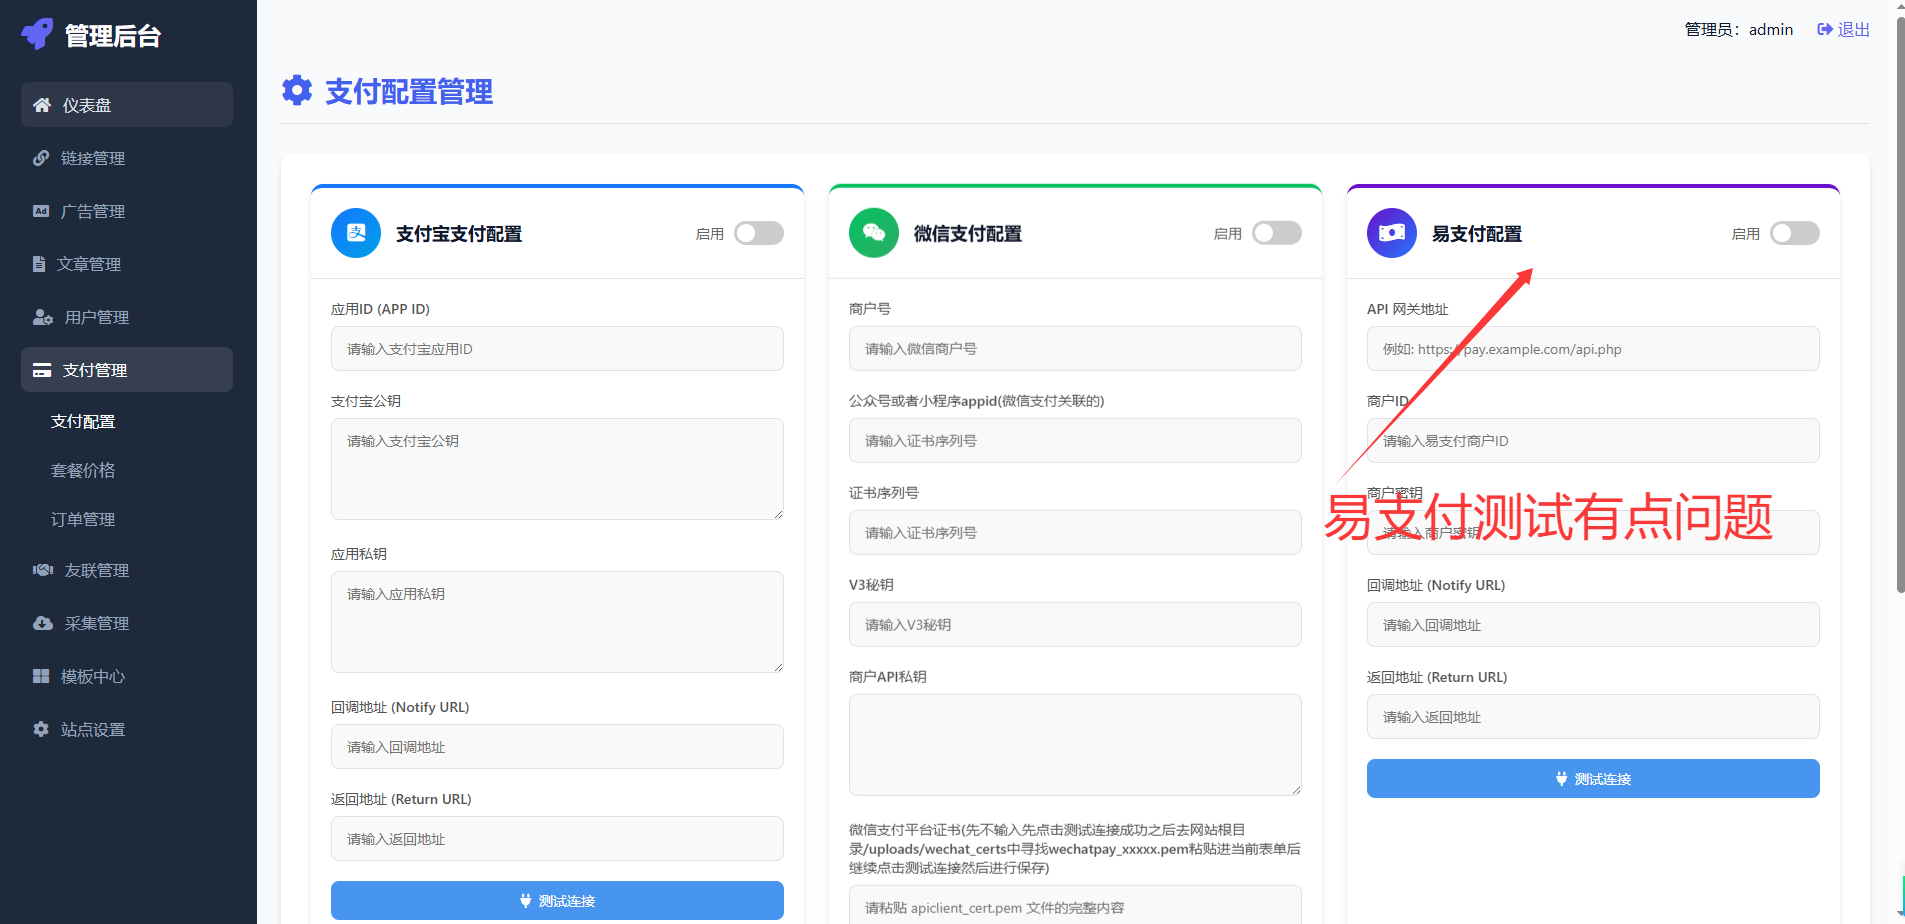Focus the 易支付 API 网关地址 field

(x=1593, y=348)
